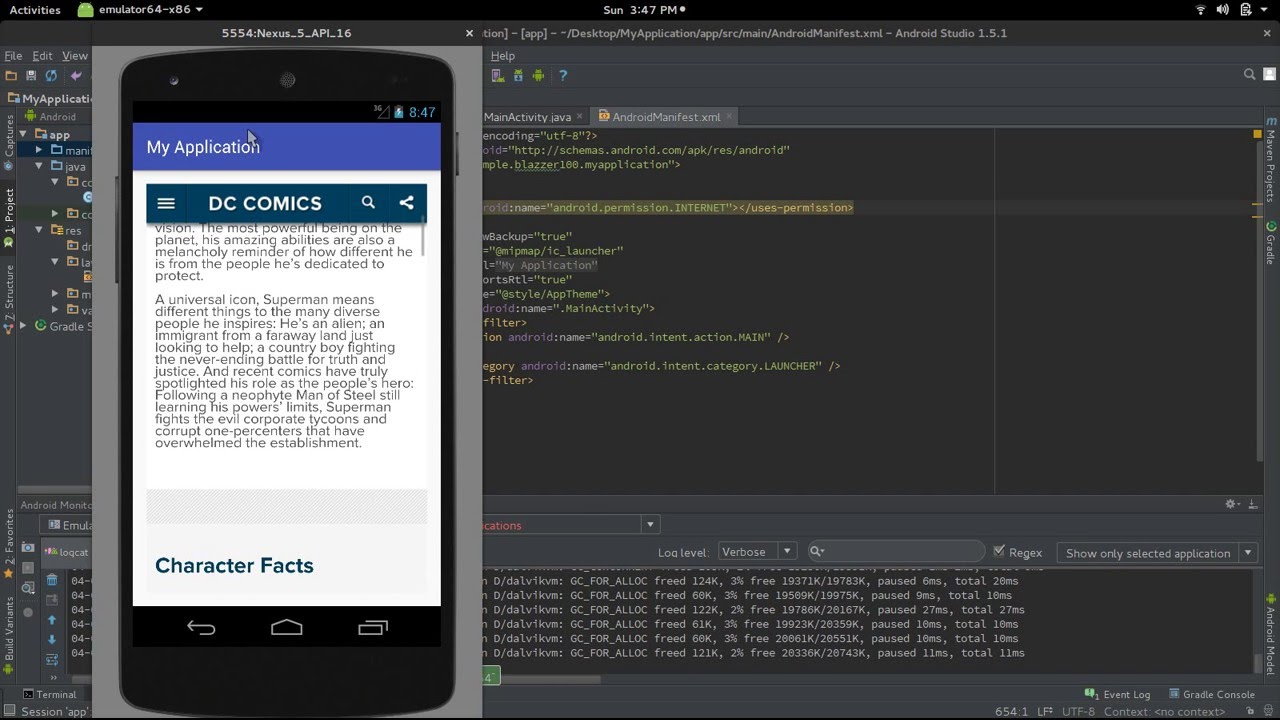Viewport: 1280px width, 720px height.
Task: Clear logcat with the trash icon
Action: pos(52,580)
